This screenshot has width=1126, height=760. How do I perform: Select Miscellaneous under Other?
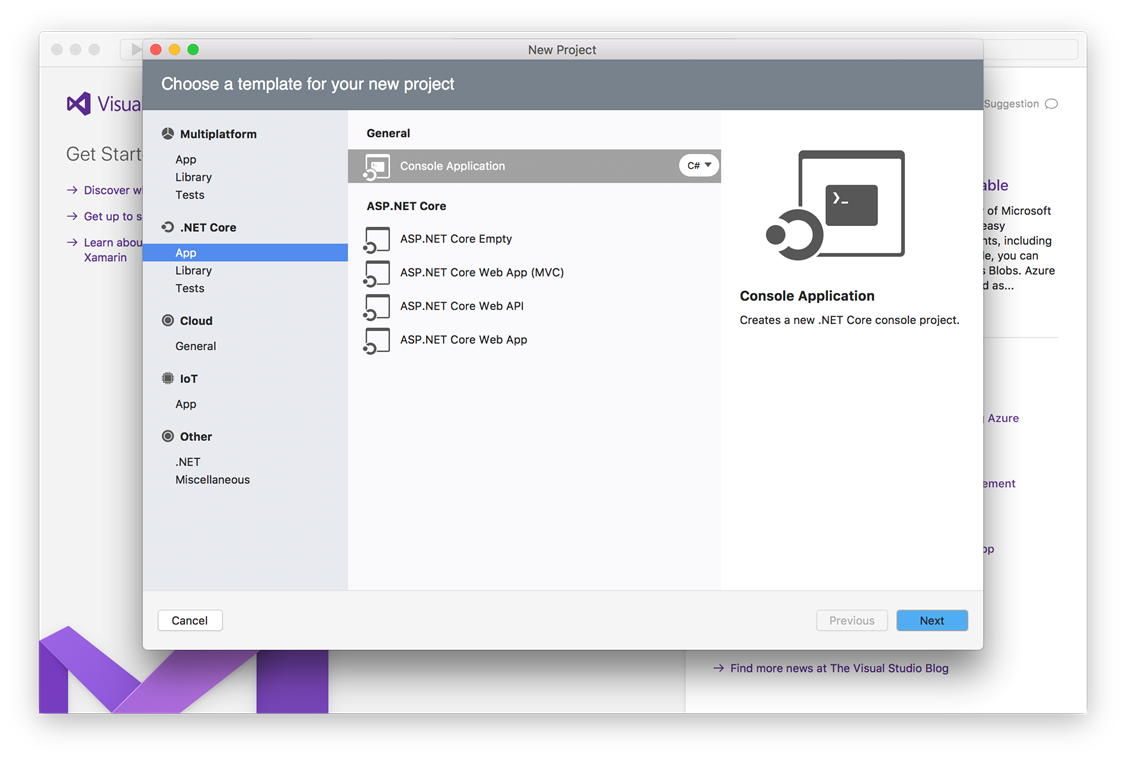click(213, 480)
